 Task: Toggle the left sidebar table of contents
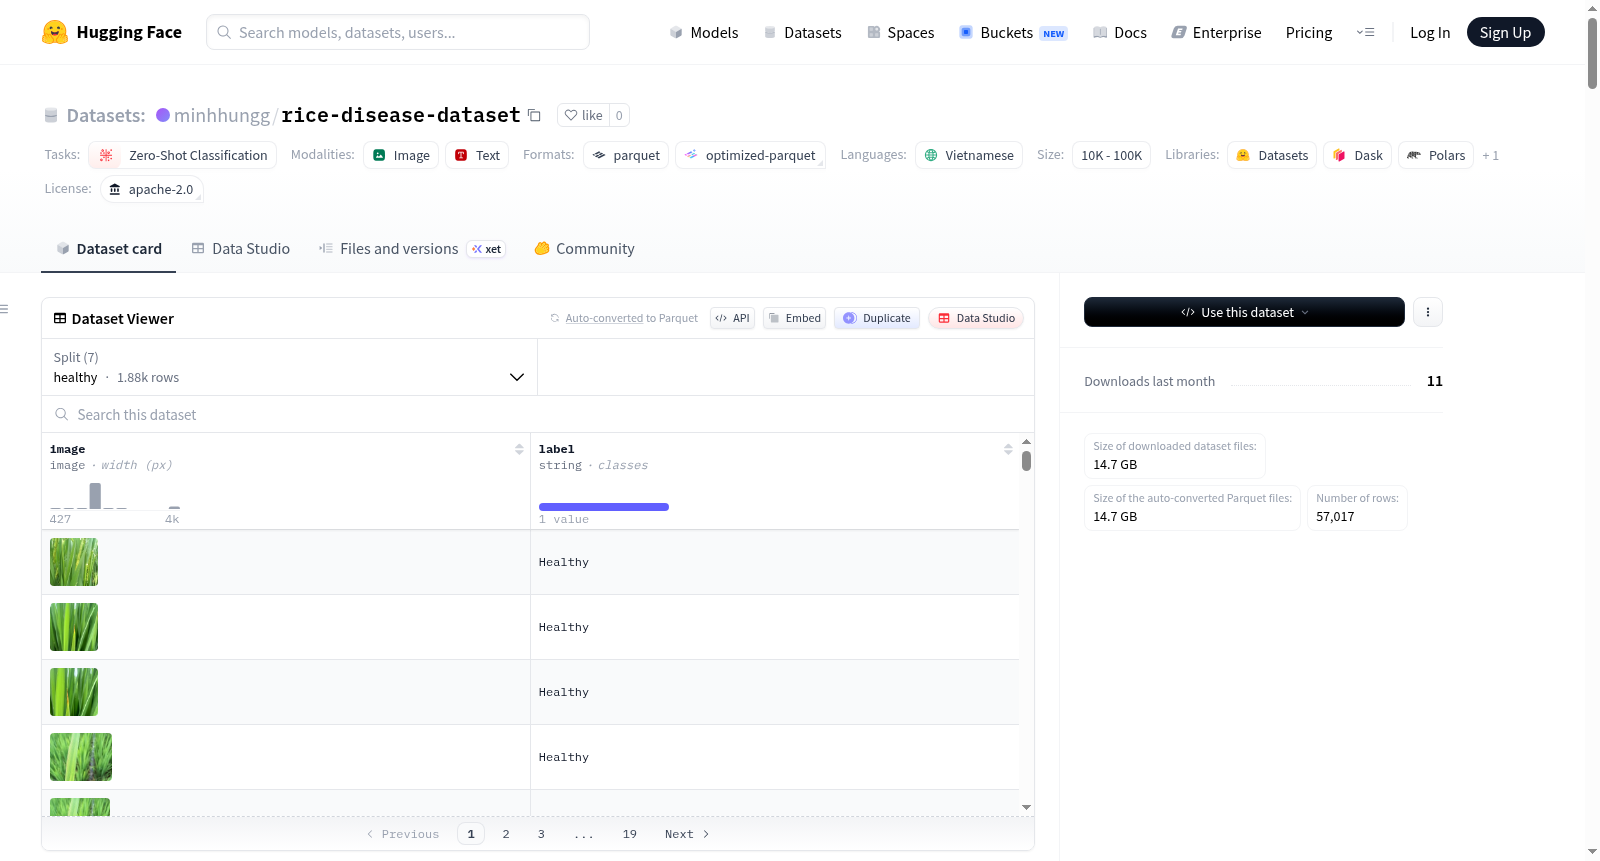pos(5,309)
